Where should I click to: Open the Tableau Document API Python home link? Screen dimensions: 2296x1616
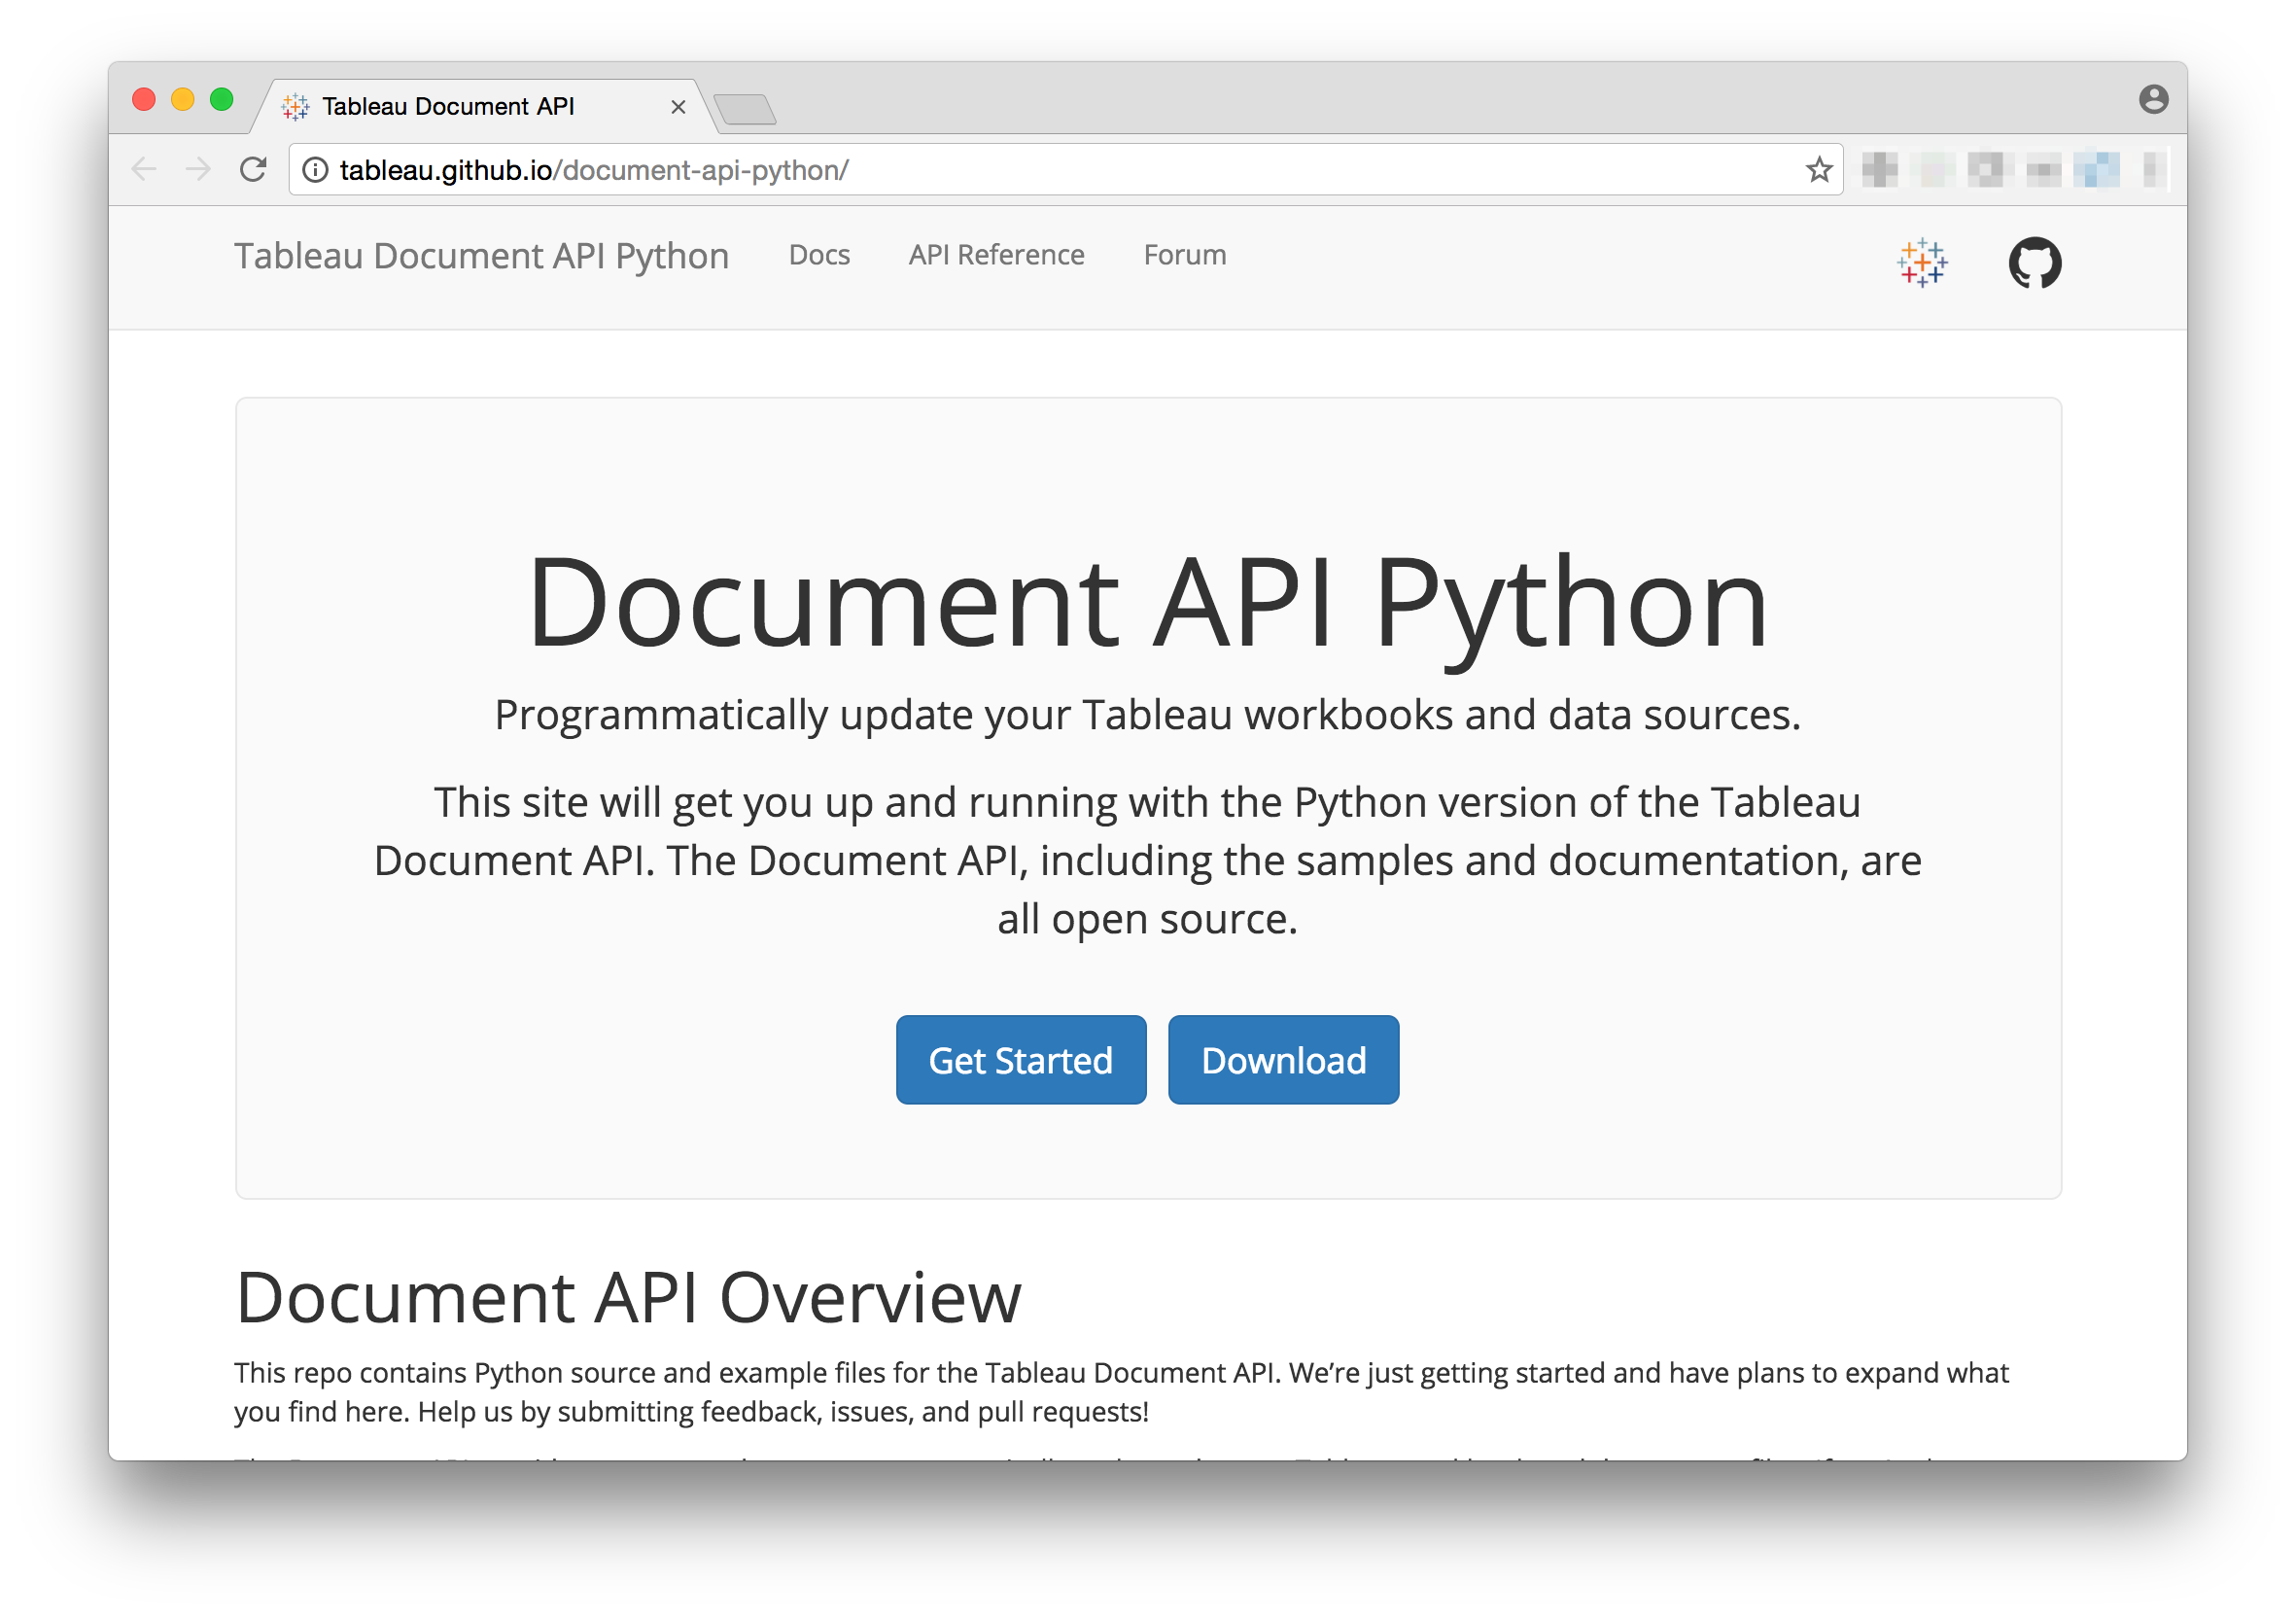pyautogui.click(x=481, y=256)
